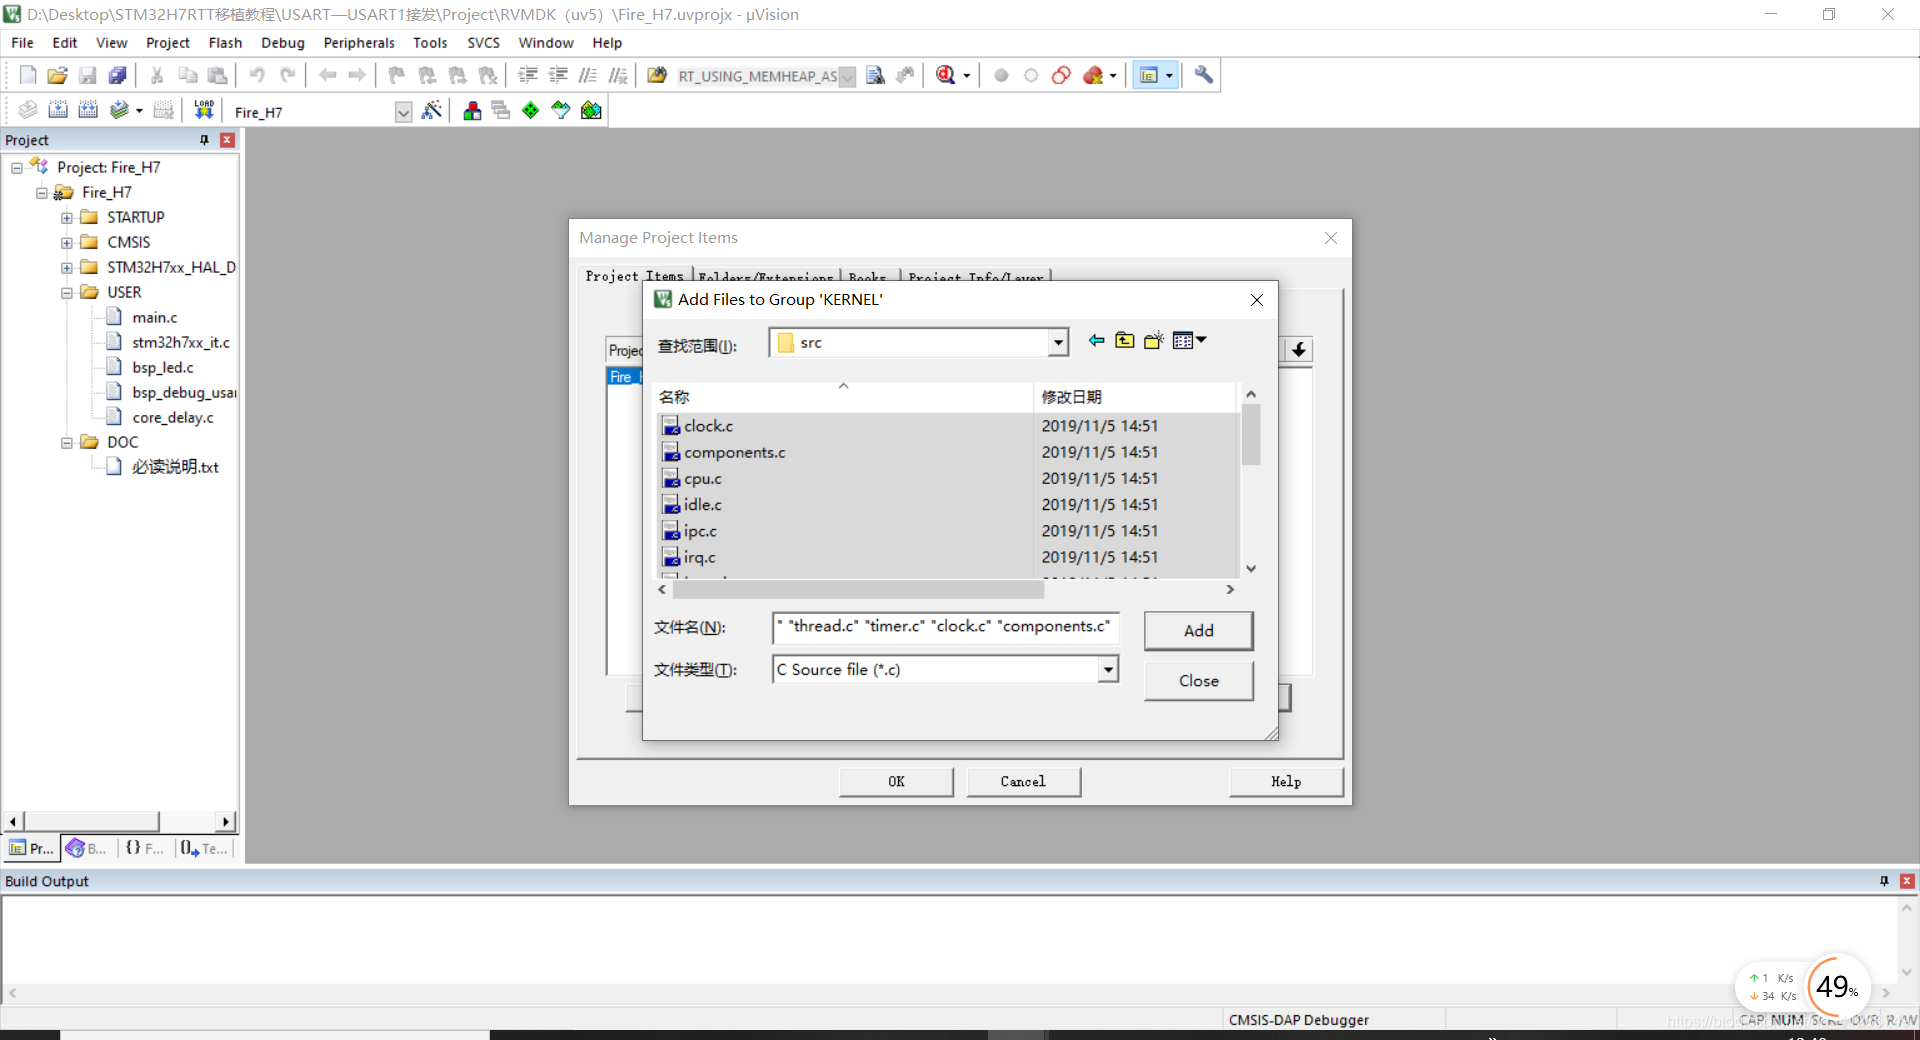The height and width of the screenshot is (1040, 1920).
Task: Click the Manage Run-Time Environment green diamond icon
Action: 531,110
